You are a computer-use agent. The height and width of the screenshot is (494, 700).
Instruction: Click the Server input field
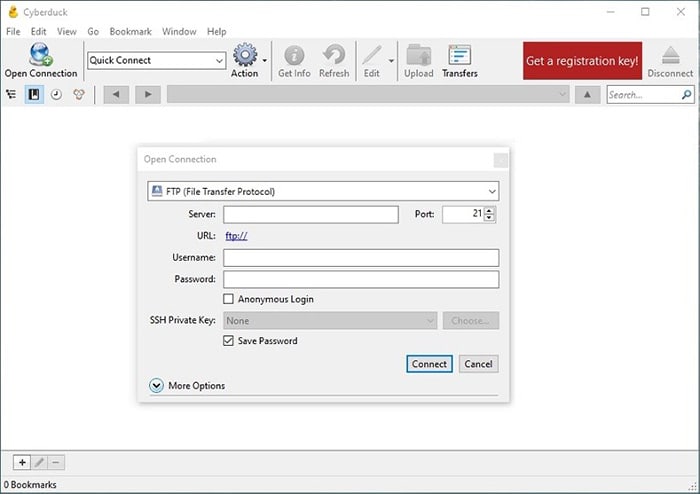(x=311, y=215)
